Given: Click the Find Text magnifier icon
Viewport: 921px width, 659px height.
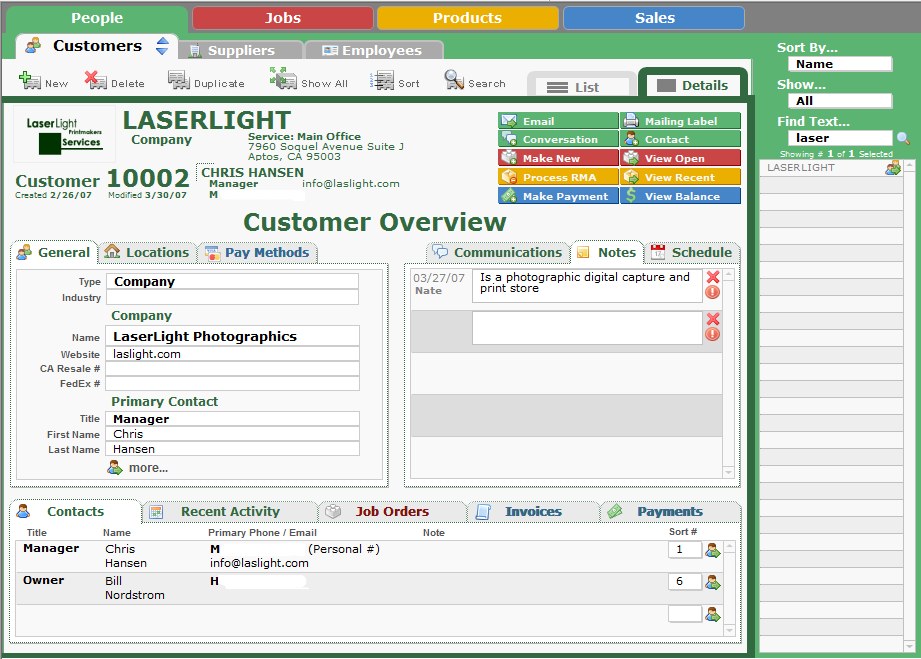Looking at the screenshot, I should (x=903, y=138).
